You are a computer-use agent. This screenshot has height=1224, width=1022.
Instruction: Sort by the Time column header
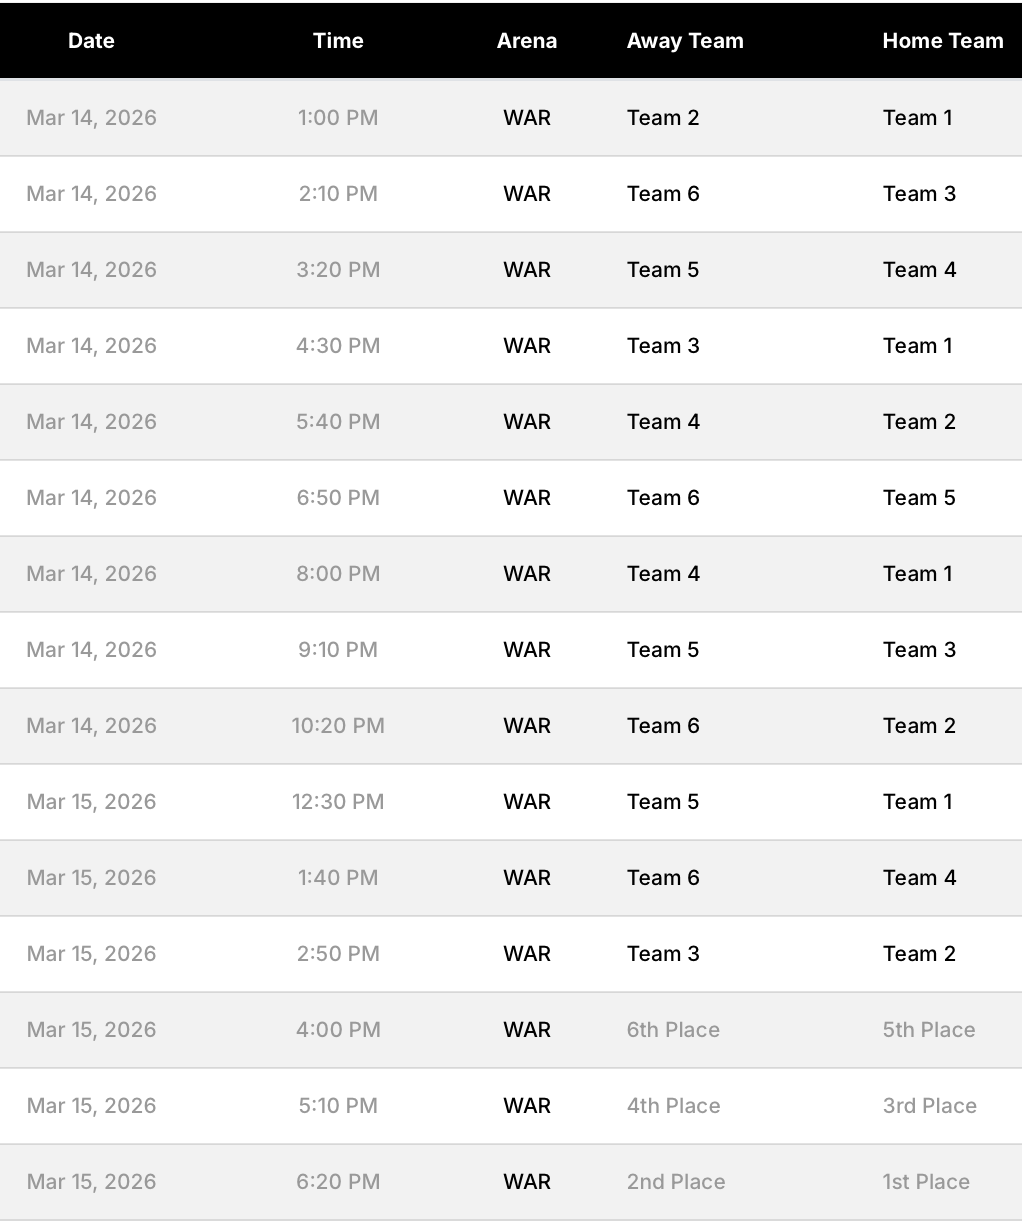pos(338,41)
